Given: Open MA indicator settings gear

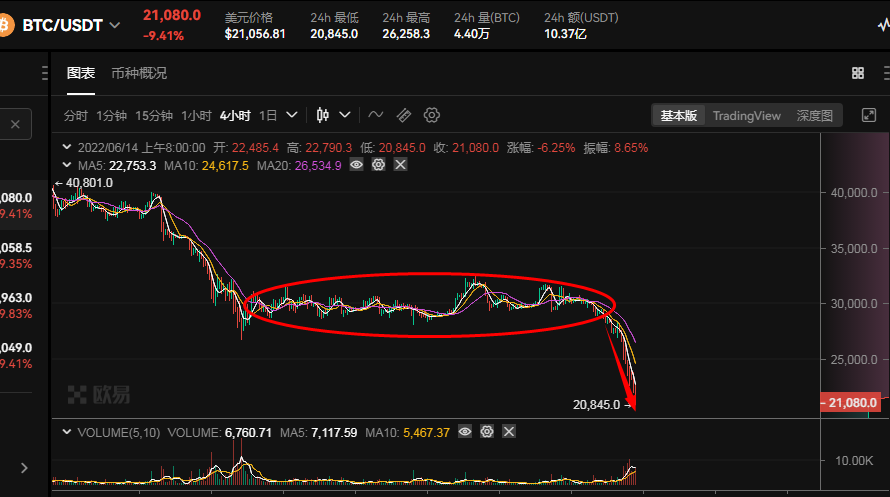Looking at the screenshot, I should pyautogui.click(x=378, y=165).
